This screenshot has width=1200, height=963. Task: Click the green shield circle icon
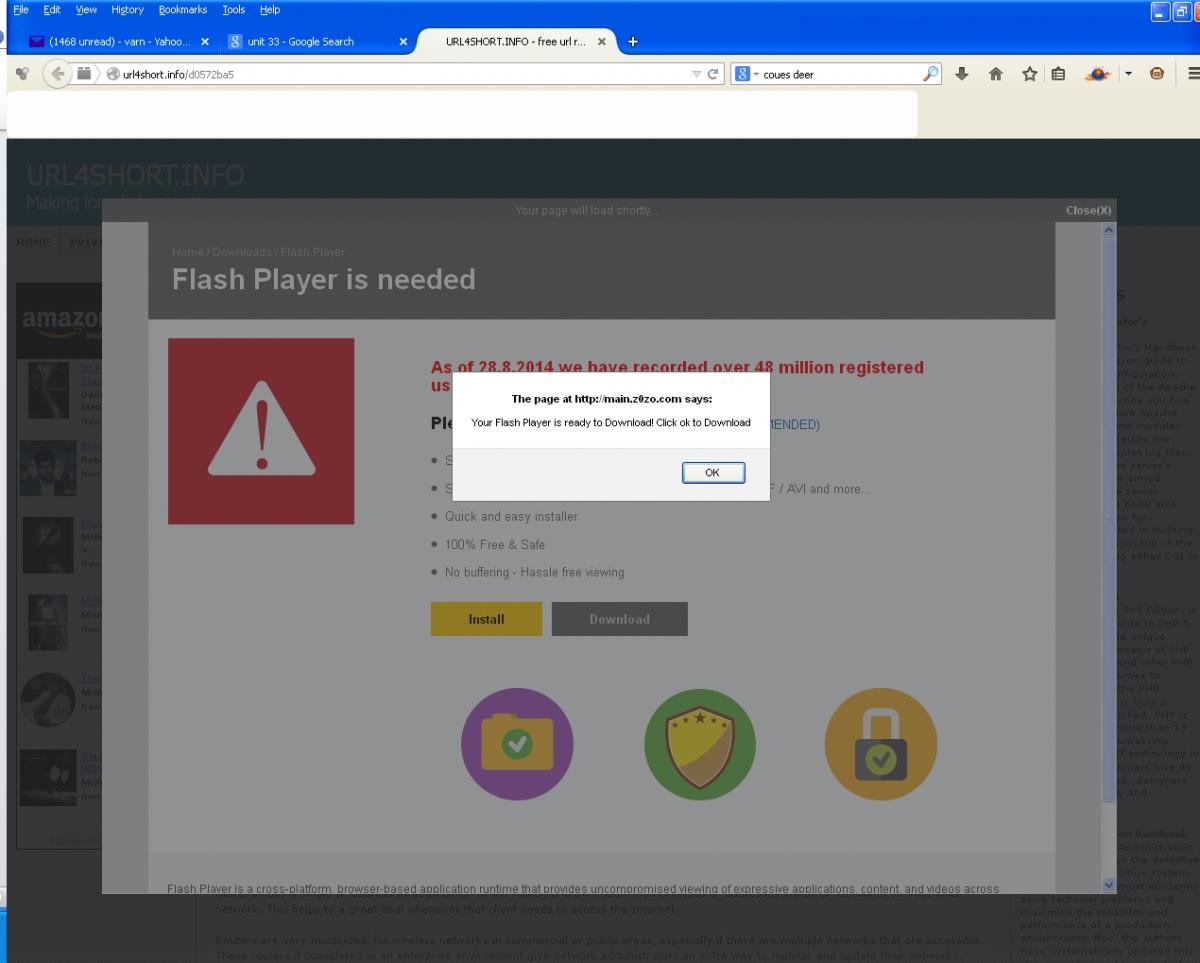point(700,744)
